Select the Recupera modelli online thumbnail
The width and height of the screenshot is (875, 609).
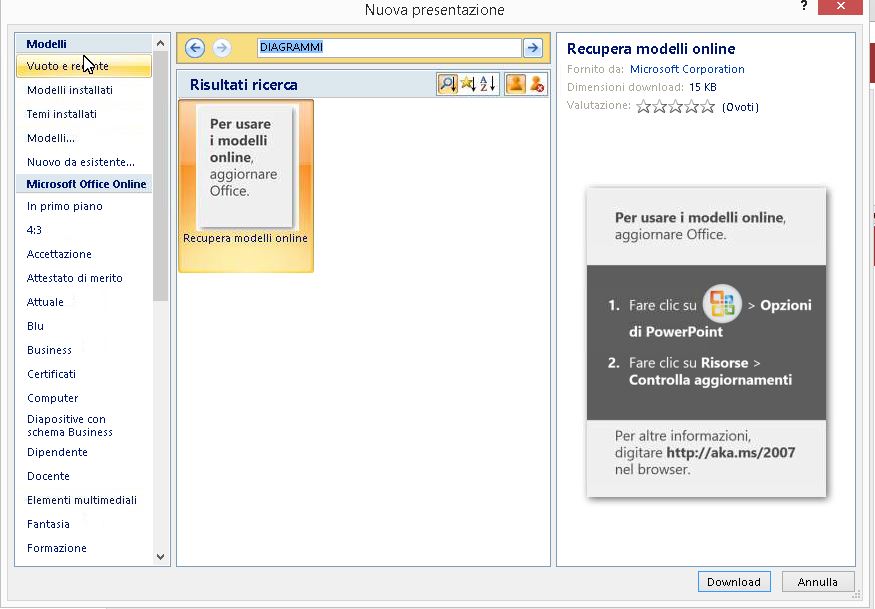(246, 186)
